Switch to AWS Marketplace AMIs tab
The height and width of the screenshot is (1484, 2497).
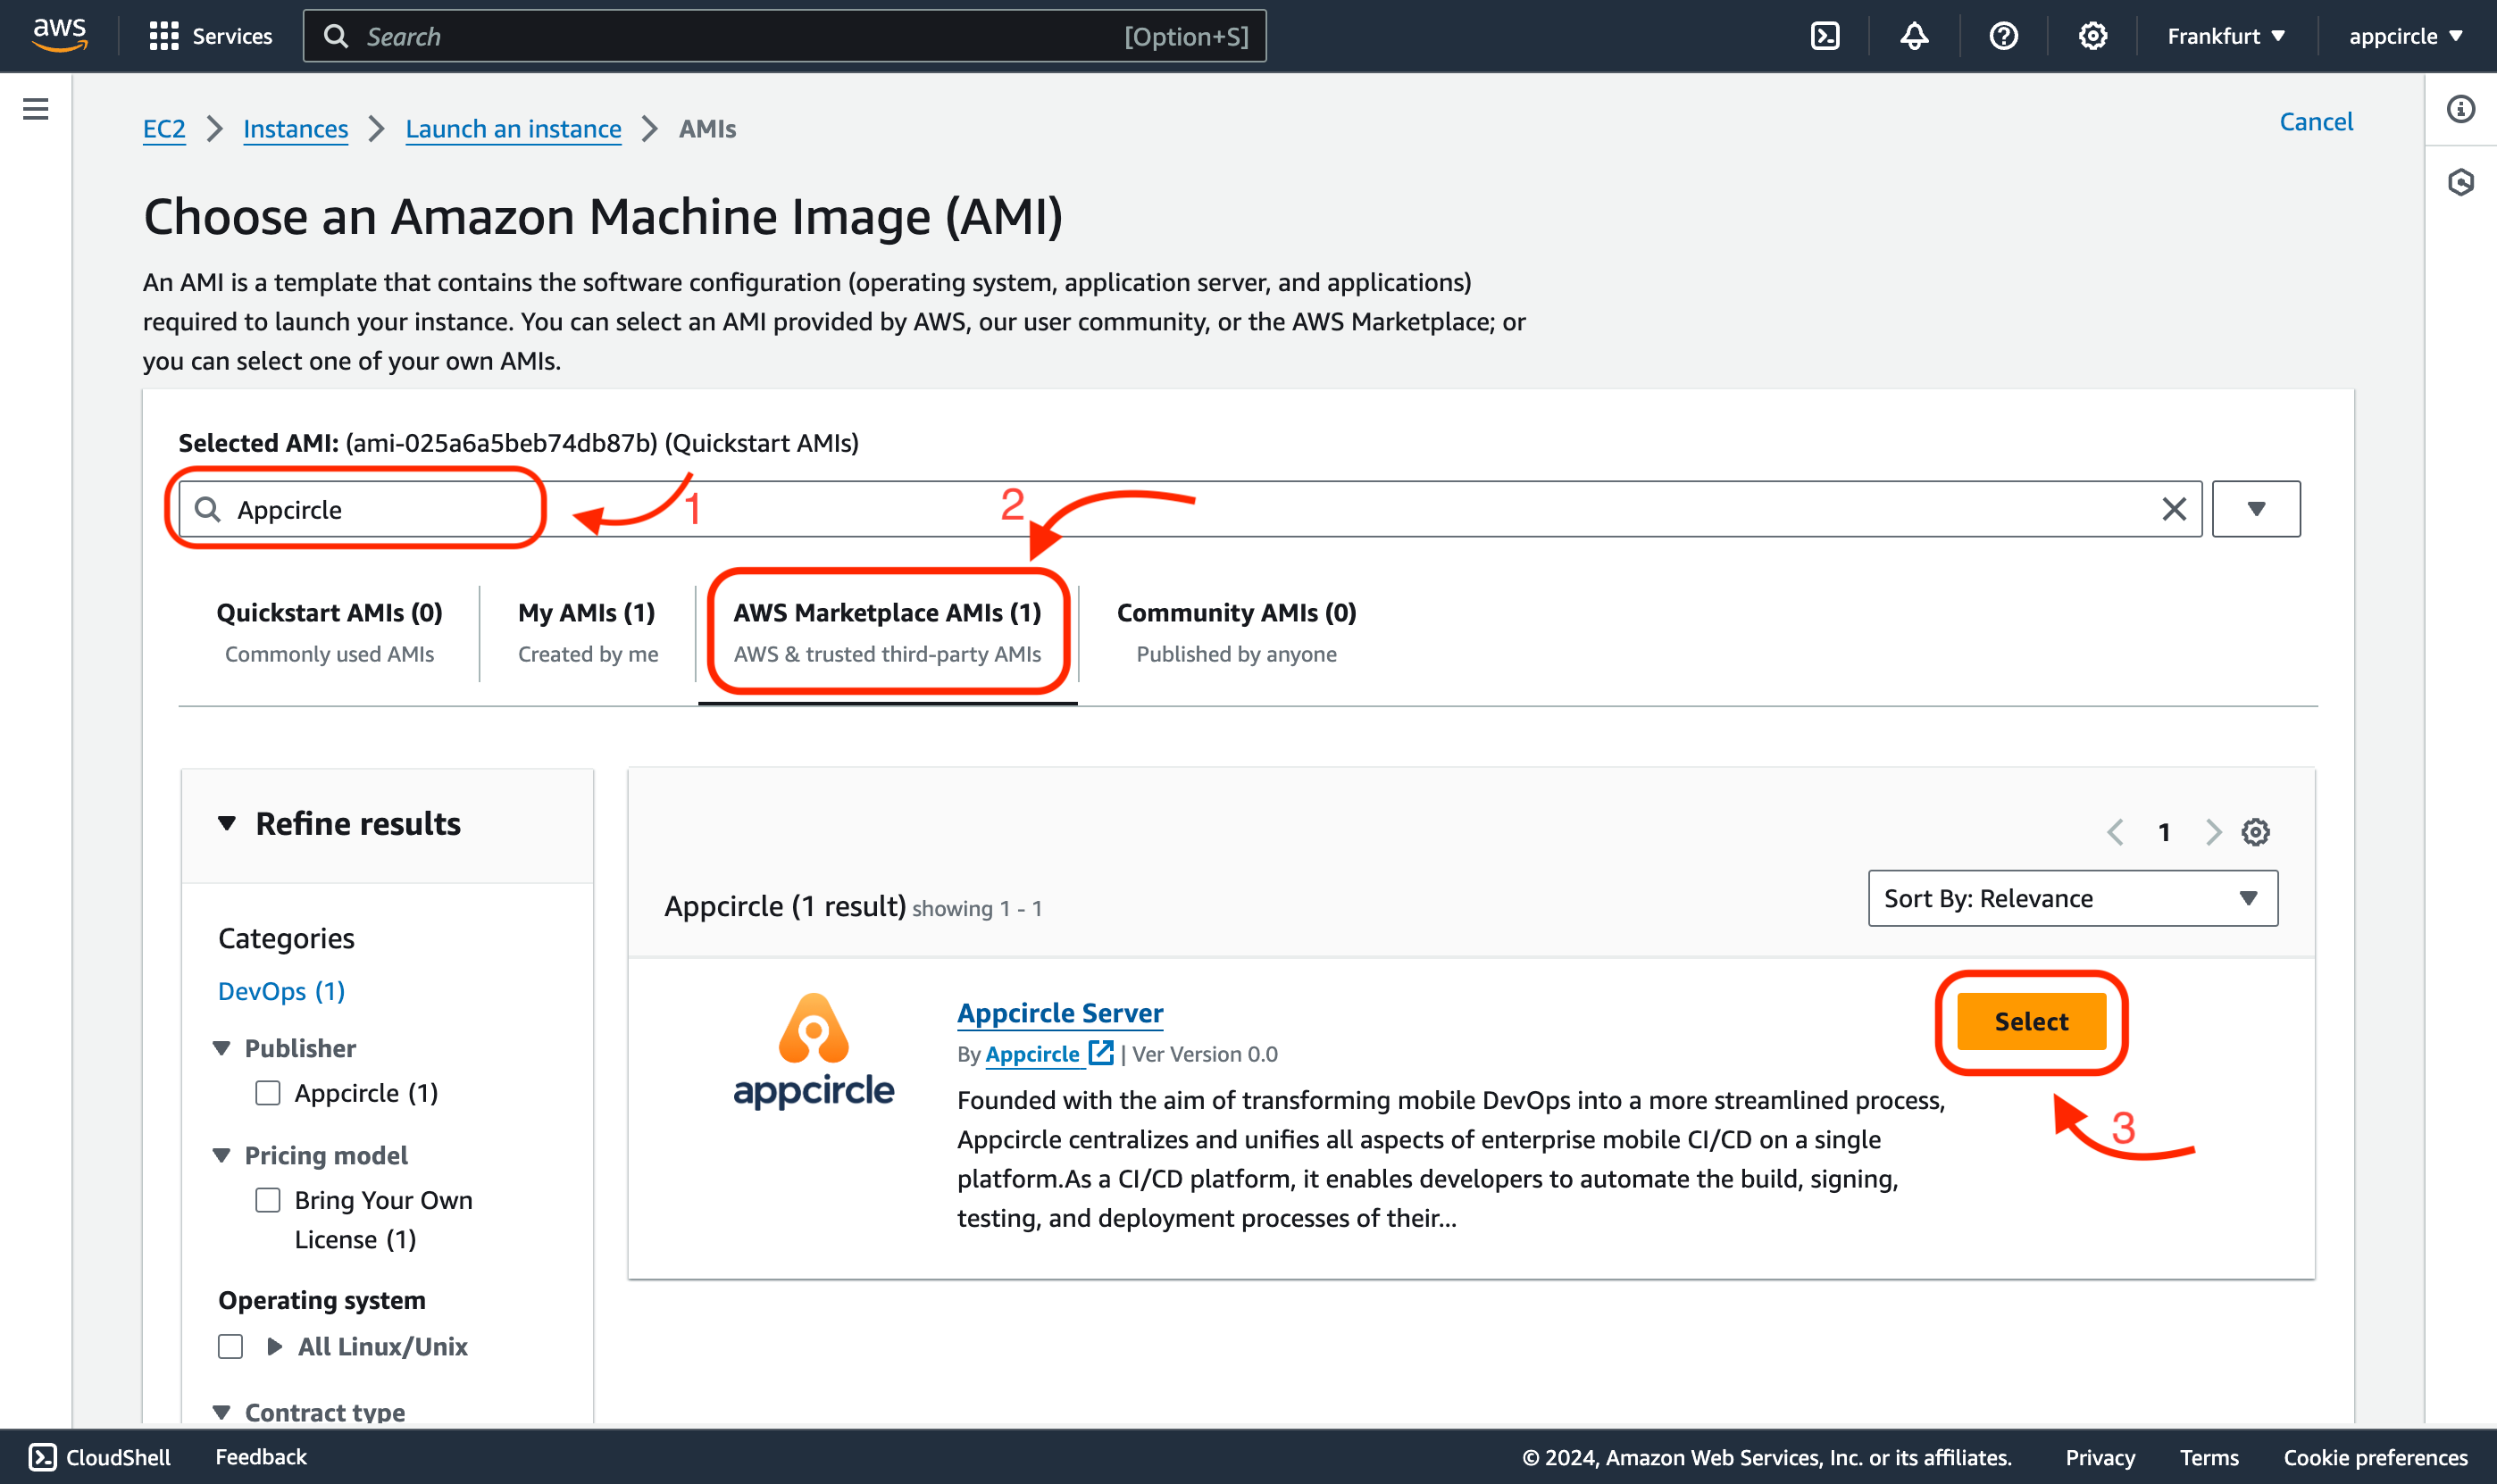(x=887, y=632)
